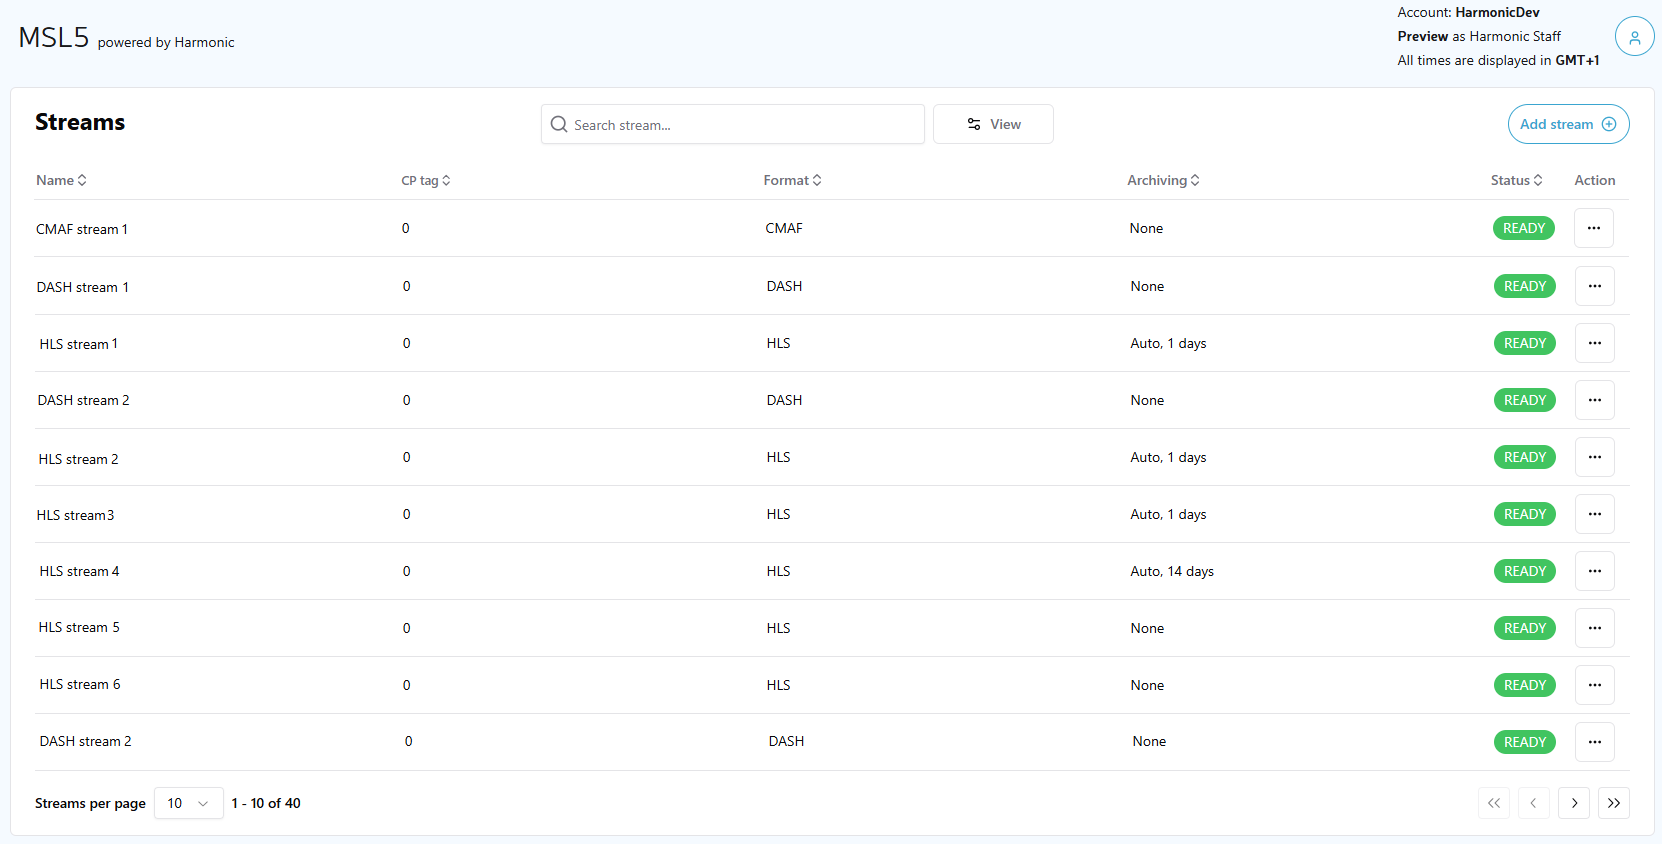Go to the next page of streams
Screen dimensions: 1662x844
pyautogui.click(x=1573, y=803)
